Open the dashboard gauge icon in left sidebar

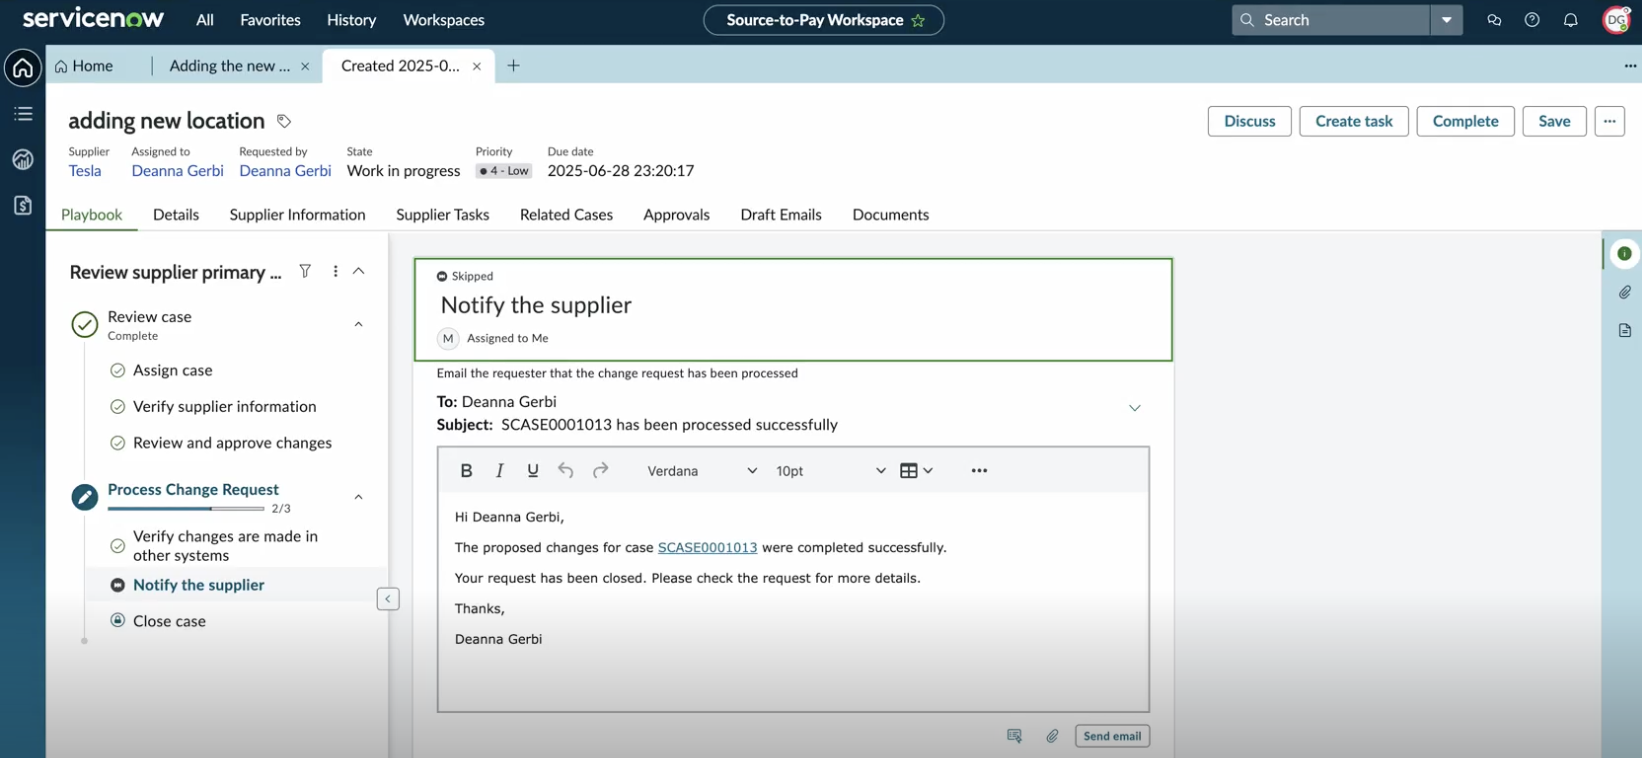click(x=23, y=160)
